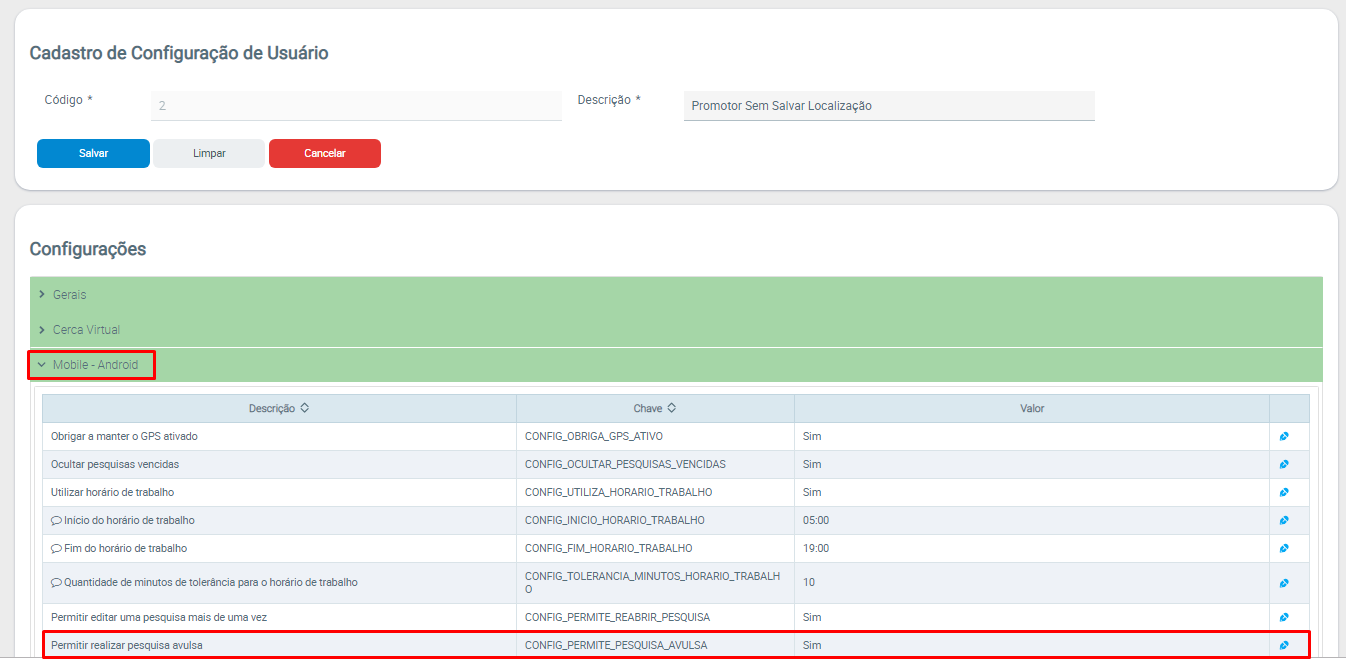Collapse the Mobile - Android section
The image size is (1346, 659).
pos(94,365)
